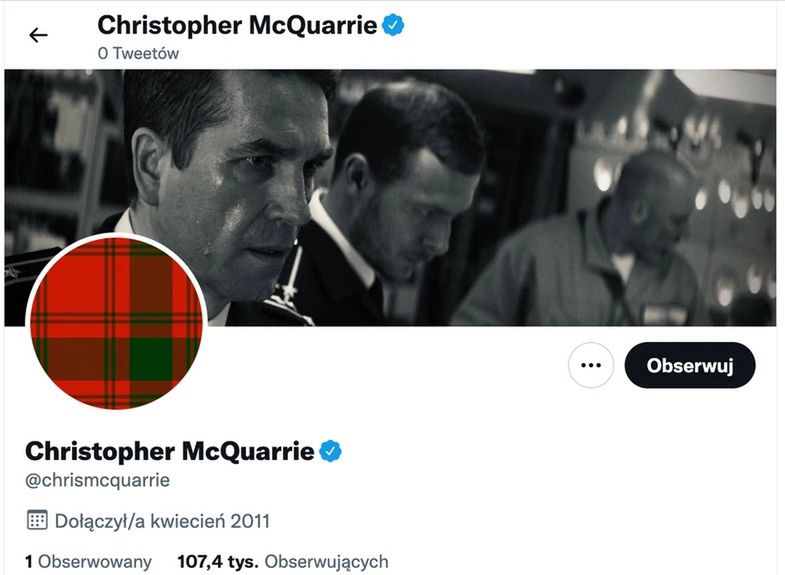Open the 1 Obserwowany following list
The image size is (785, 575).
[88, 562]
